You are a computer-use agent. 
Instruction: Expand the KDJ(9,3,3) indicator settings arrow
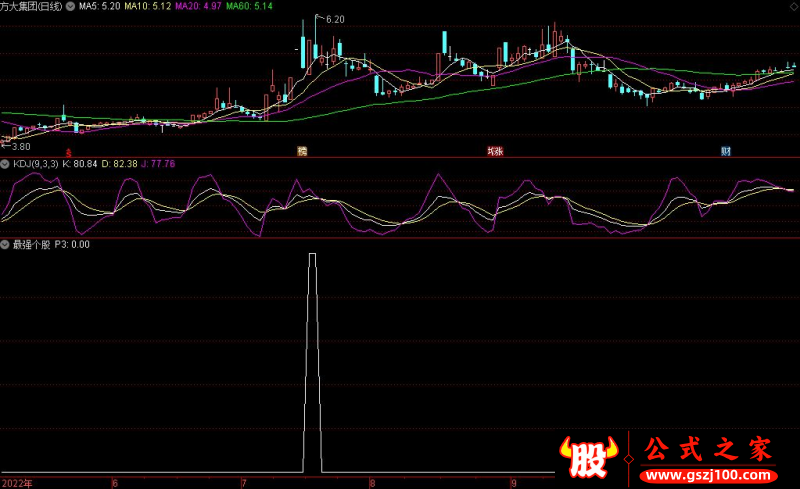point(5,163)
